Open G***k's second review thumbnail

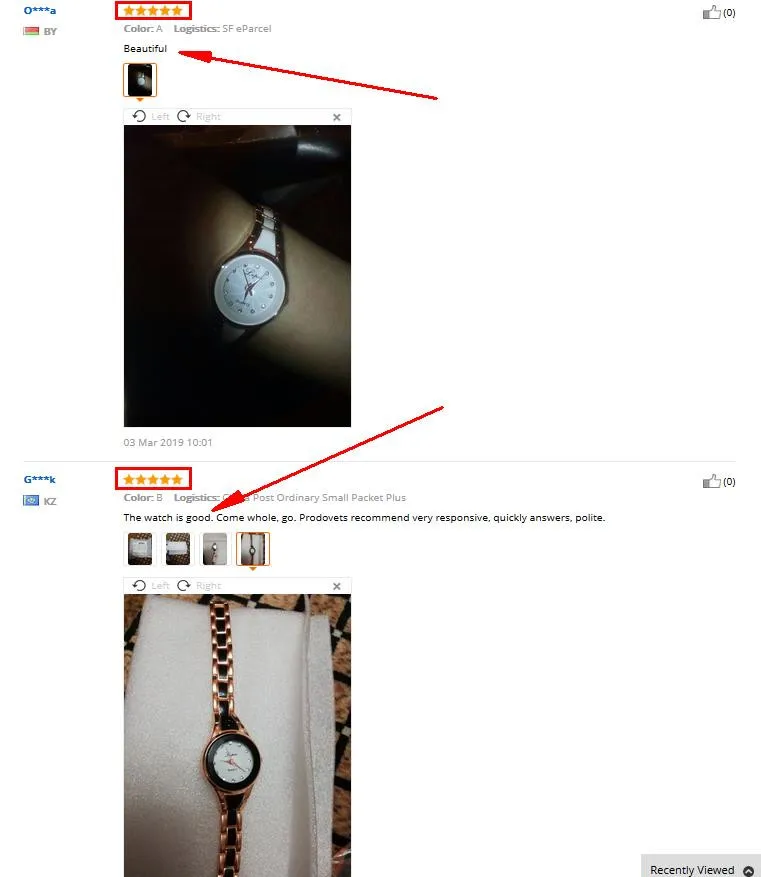point(178,549)
